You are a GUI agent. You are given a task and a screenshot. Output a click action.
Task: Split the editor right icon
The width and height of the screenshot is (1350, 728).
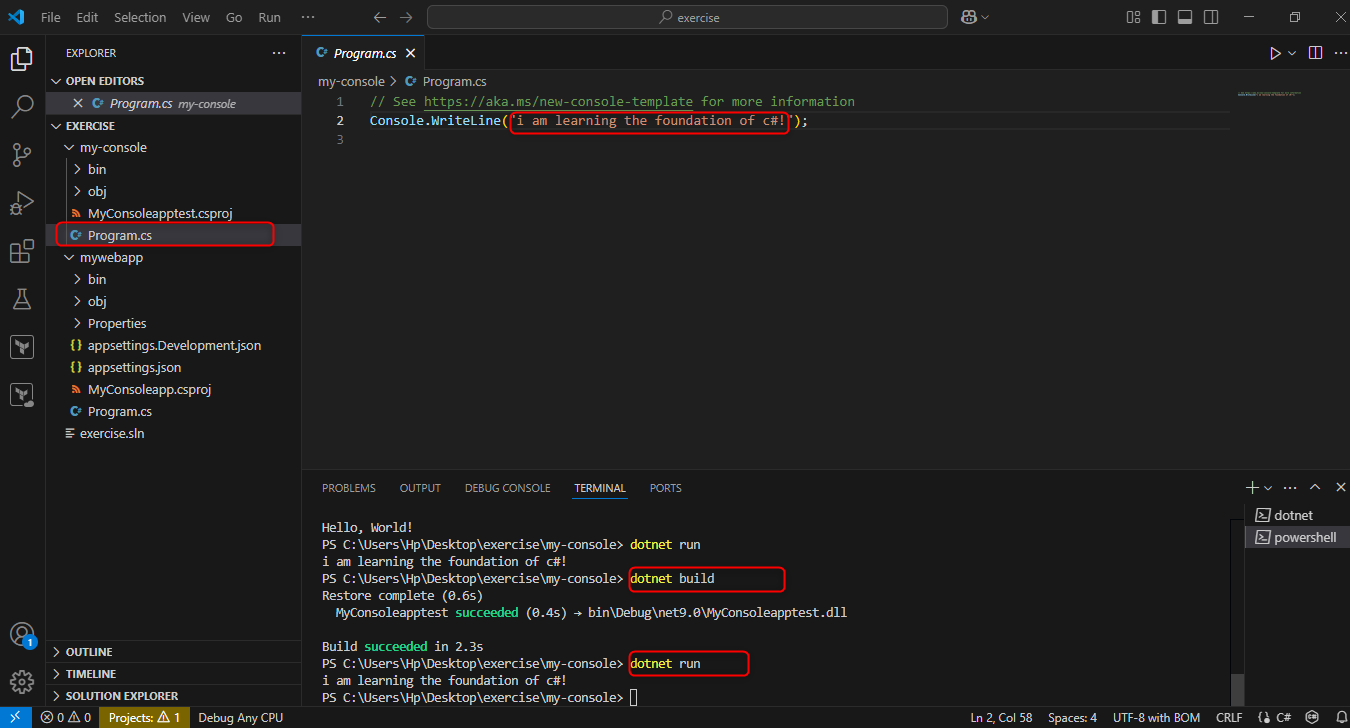(x=1315, y=53)
